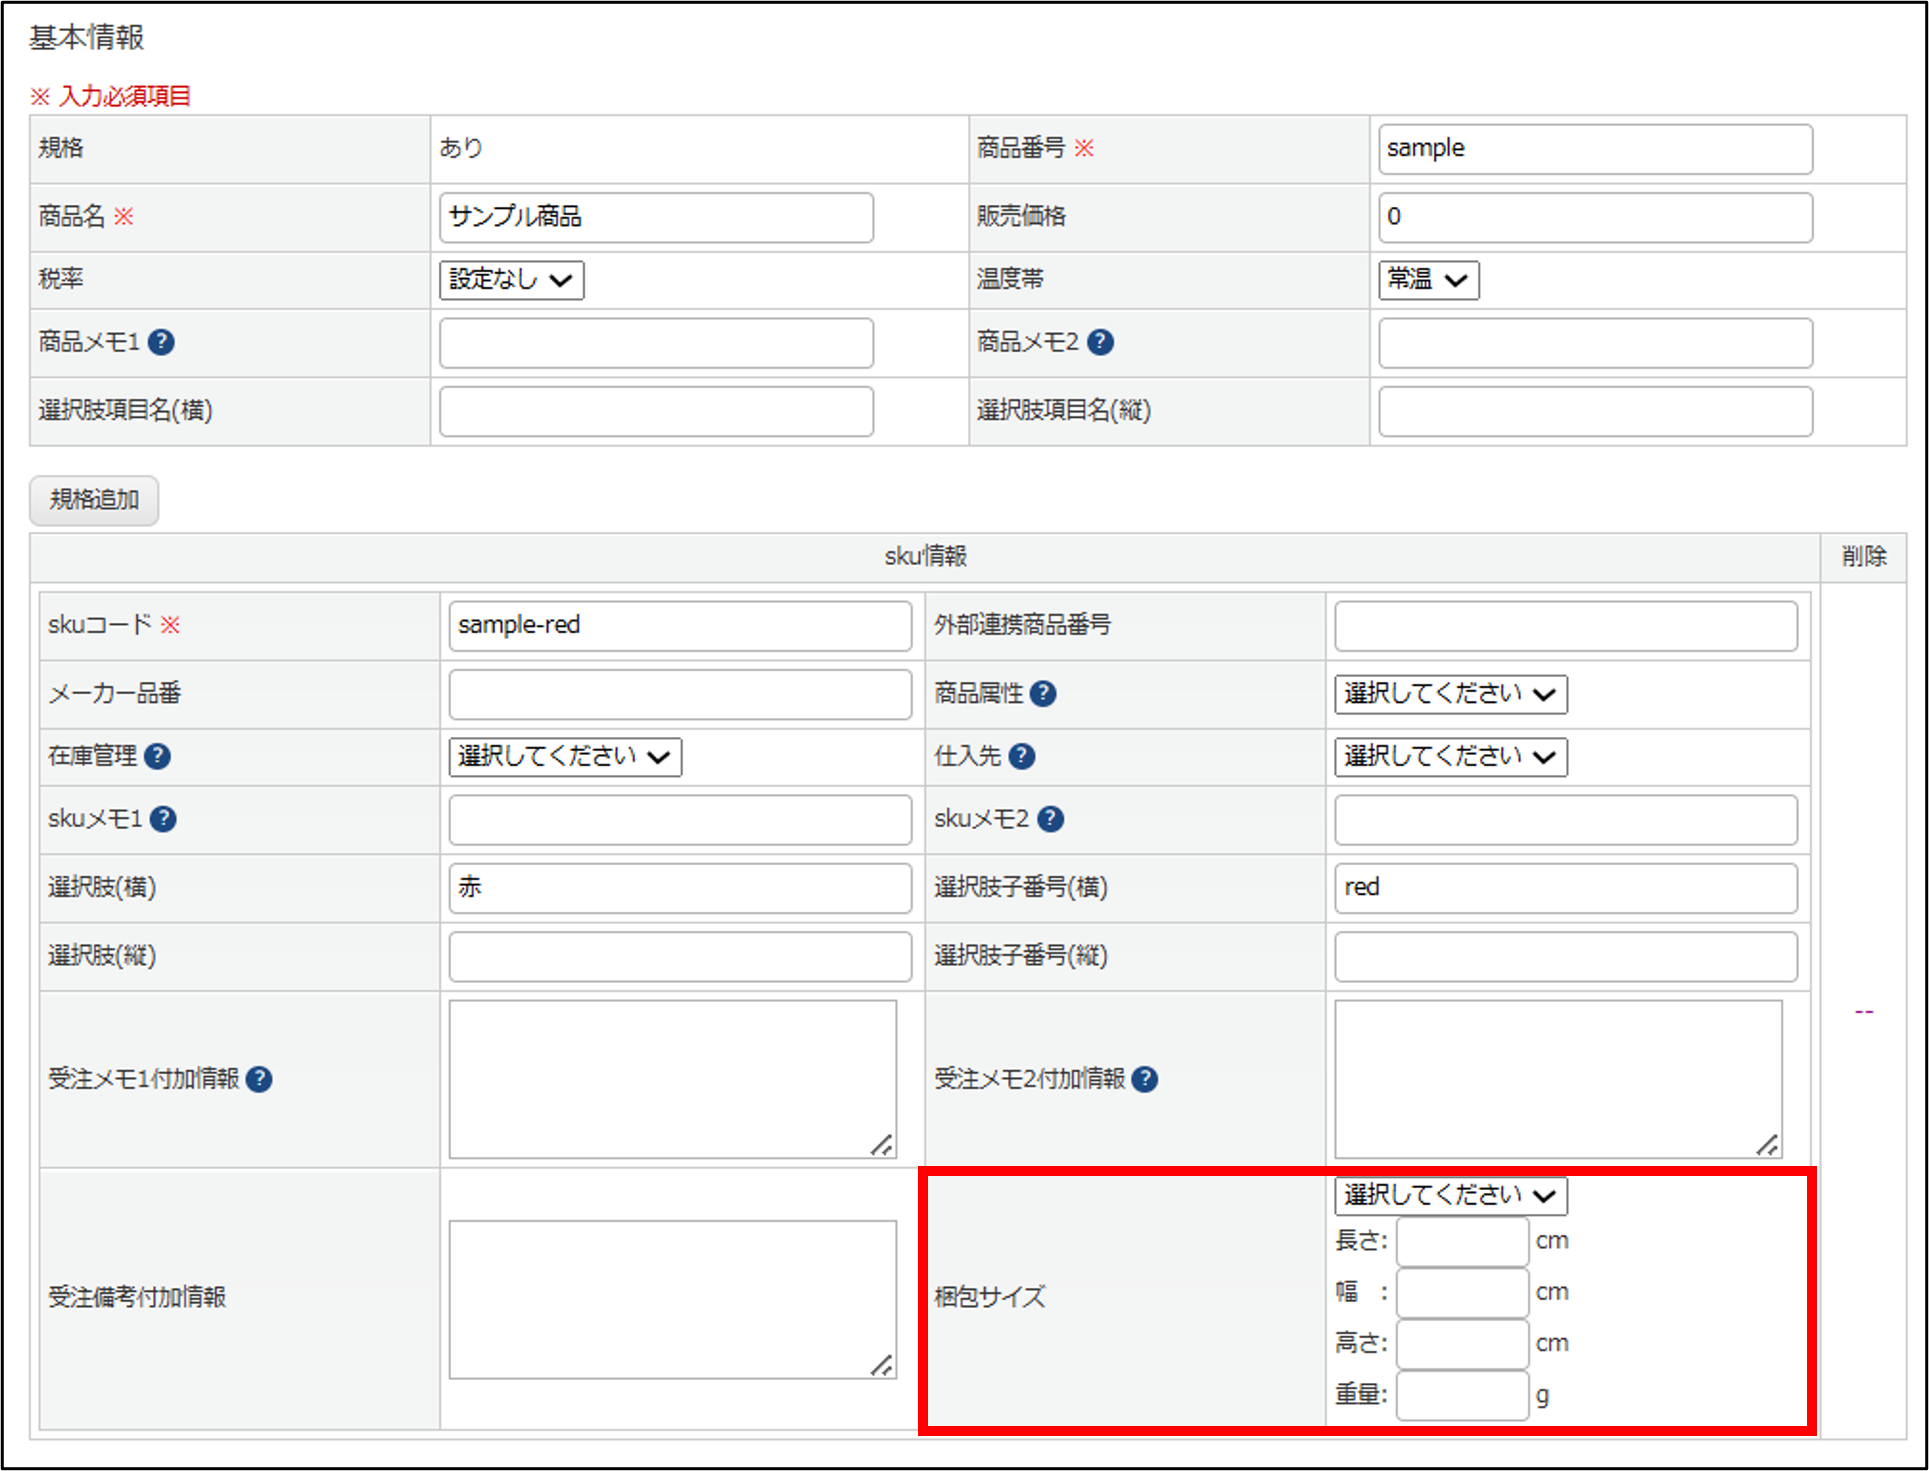Click help icon next to 商品属性

click(x=1043, y=693)
